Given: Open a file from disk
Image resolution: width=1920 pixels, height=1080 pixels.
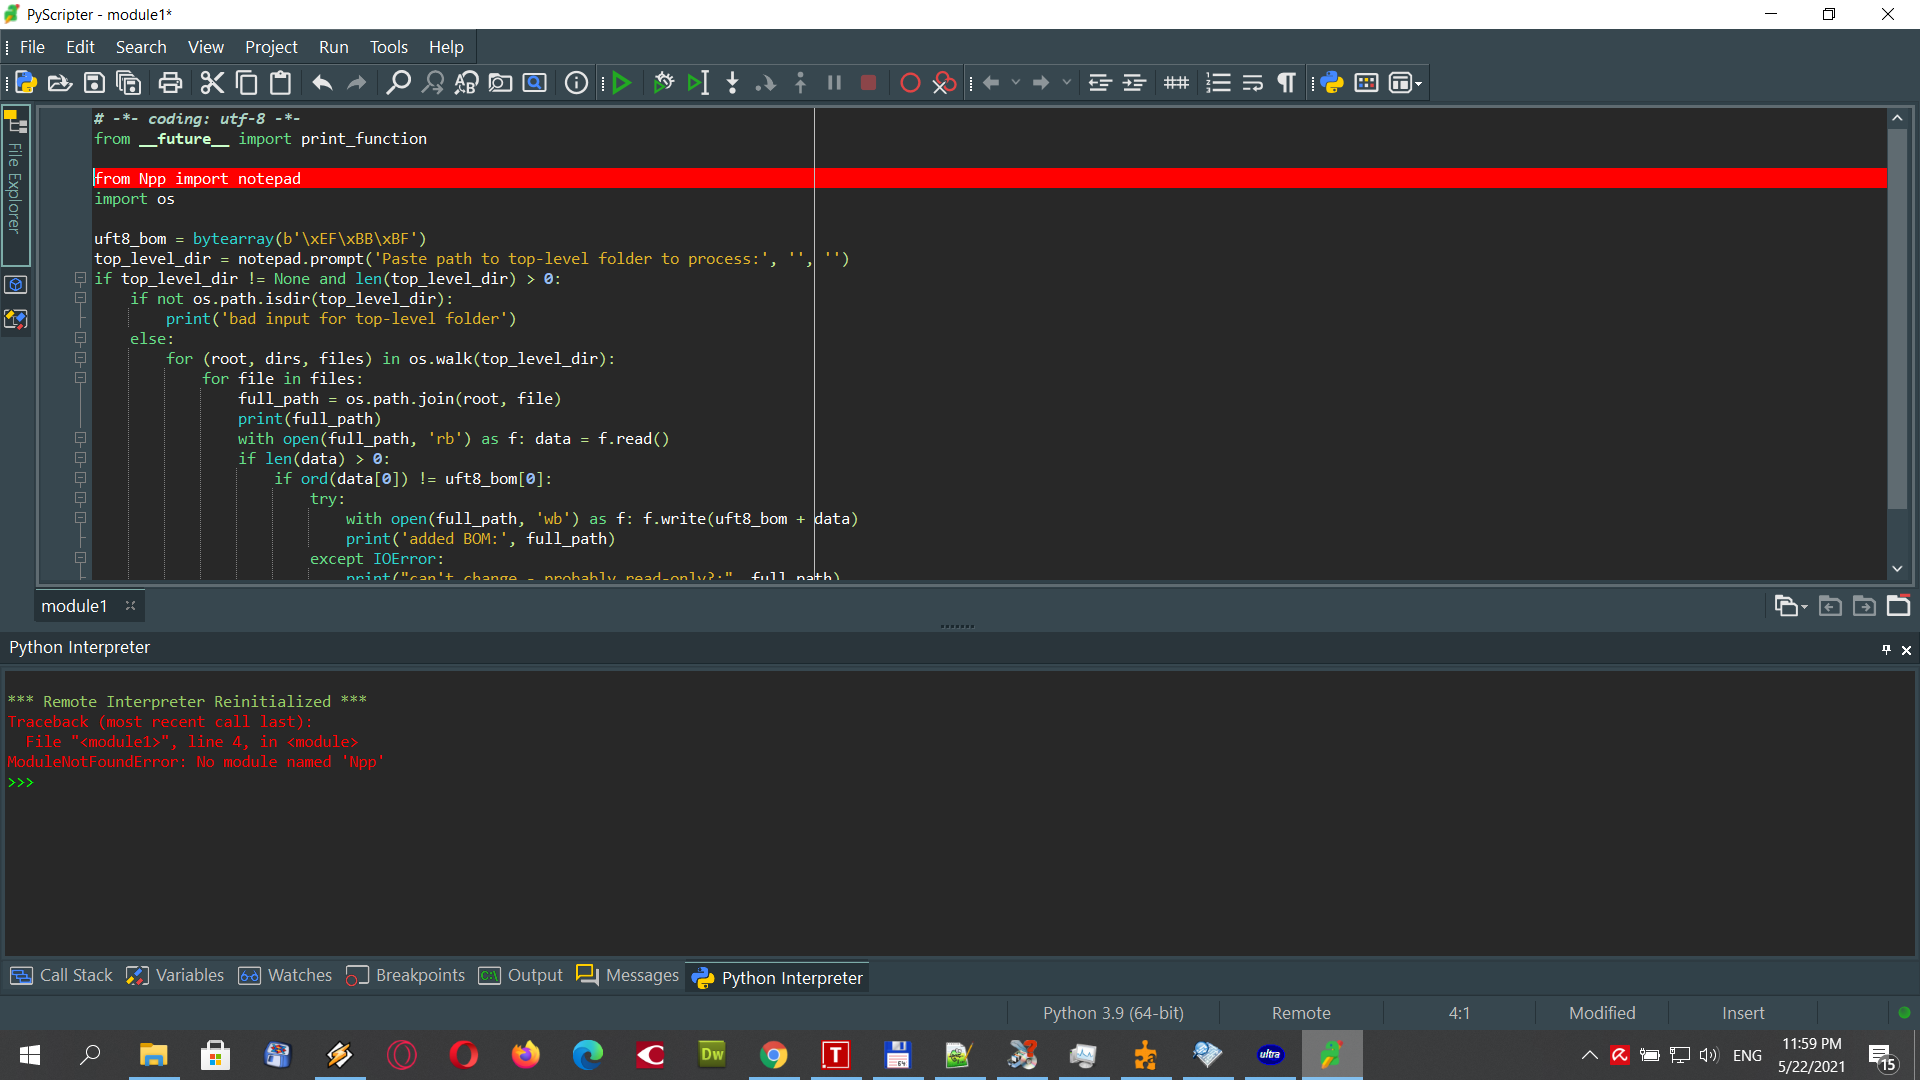Looking at the screenshot, I should [x=60, y=83].
